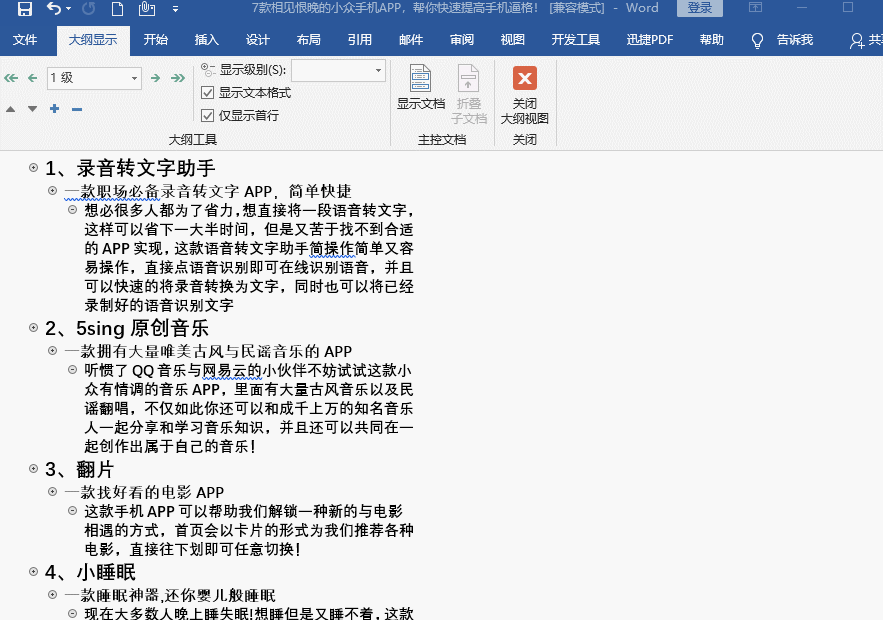Image resolution: width=883 pixels, height=620 pixels.
Task: Click the red 关闭大纲视图 icon
Action: (524, 77)
